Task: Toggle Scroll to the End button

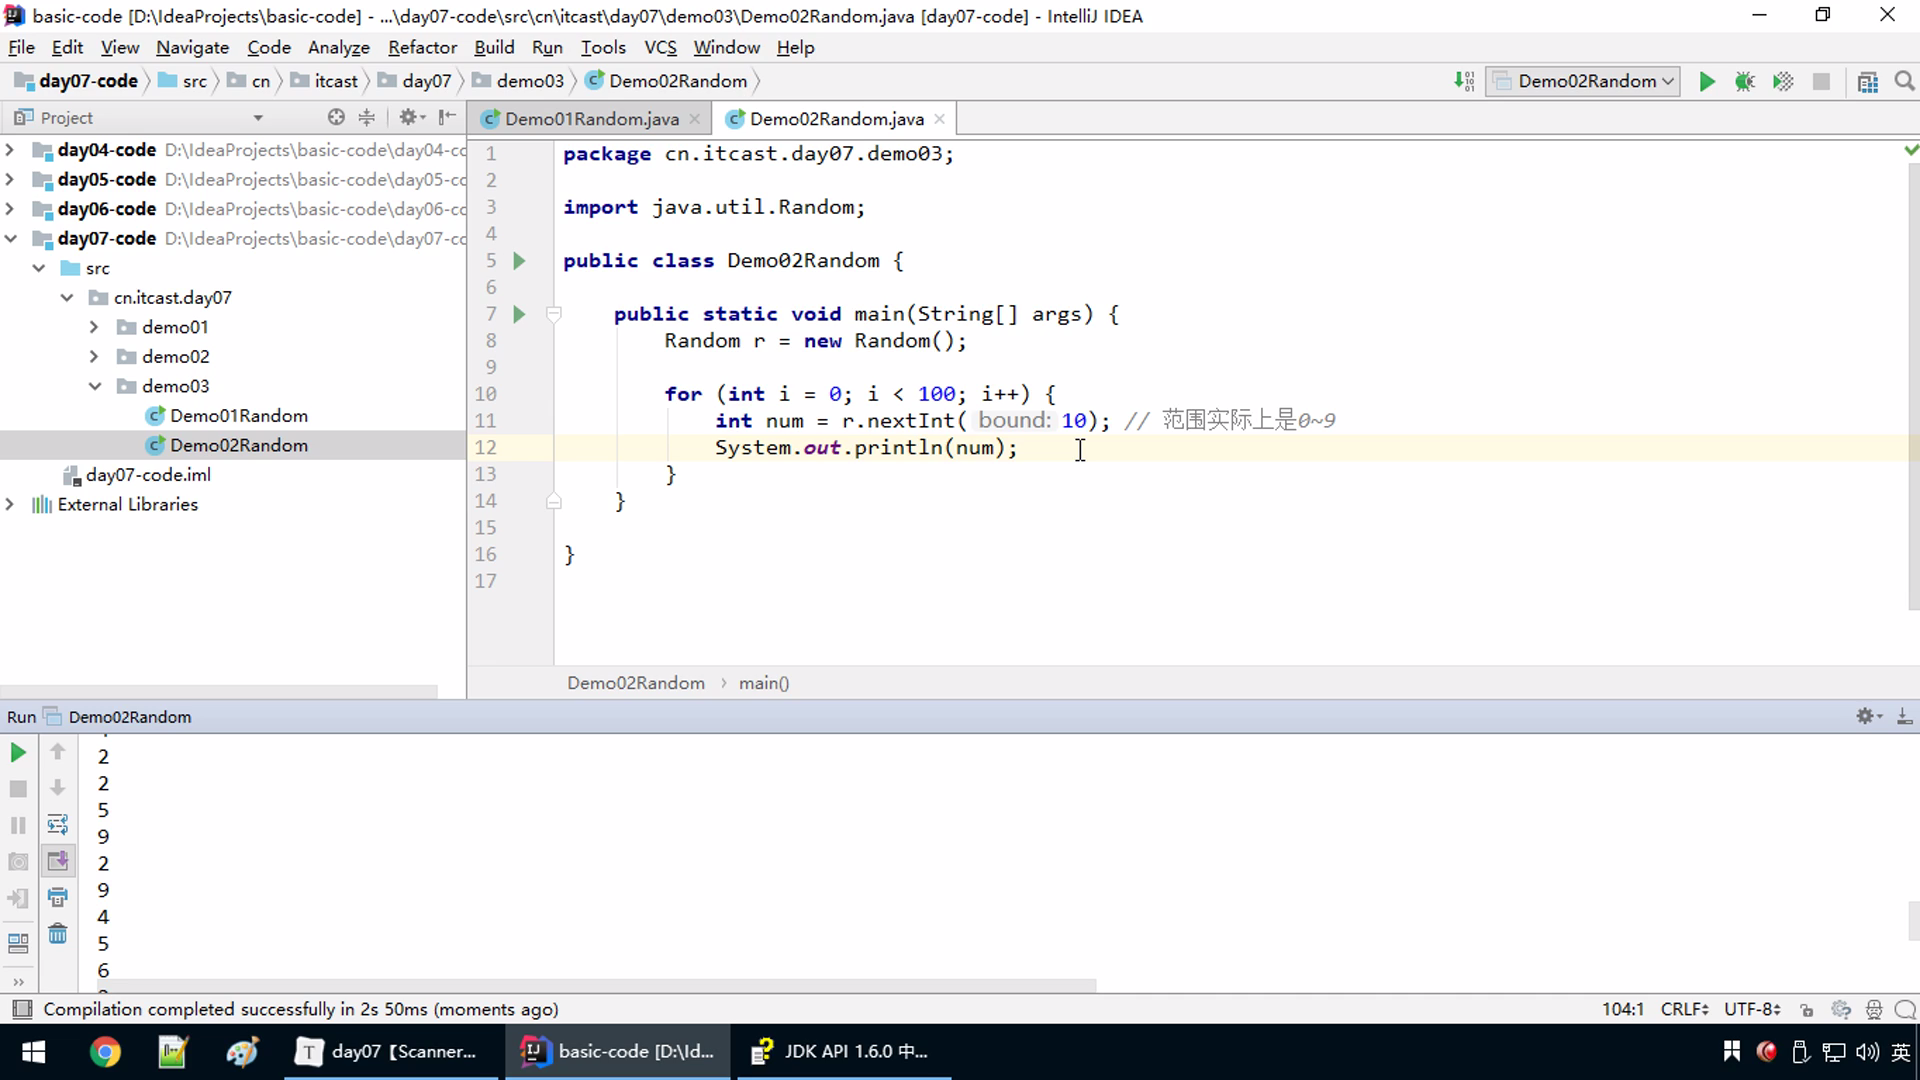Action: click(x=58, y=861)
